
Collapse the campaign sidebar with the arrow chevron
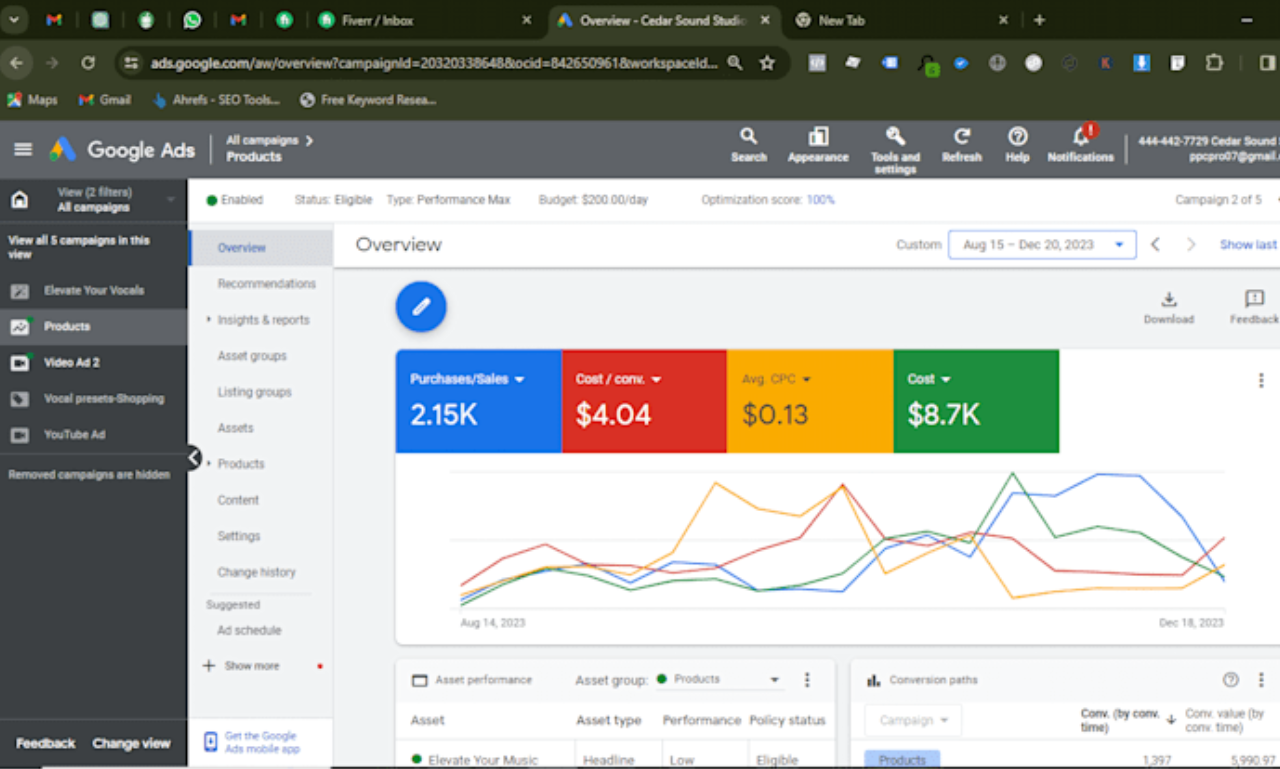(193, 457)
